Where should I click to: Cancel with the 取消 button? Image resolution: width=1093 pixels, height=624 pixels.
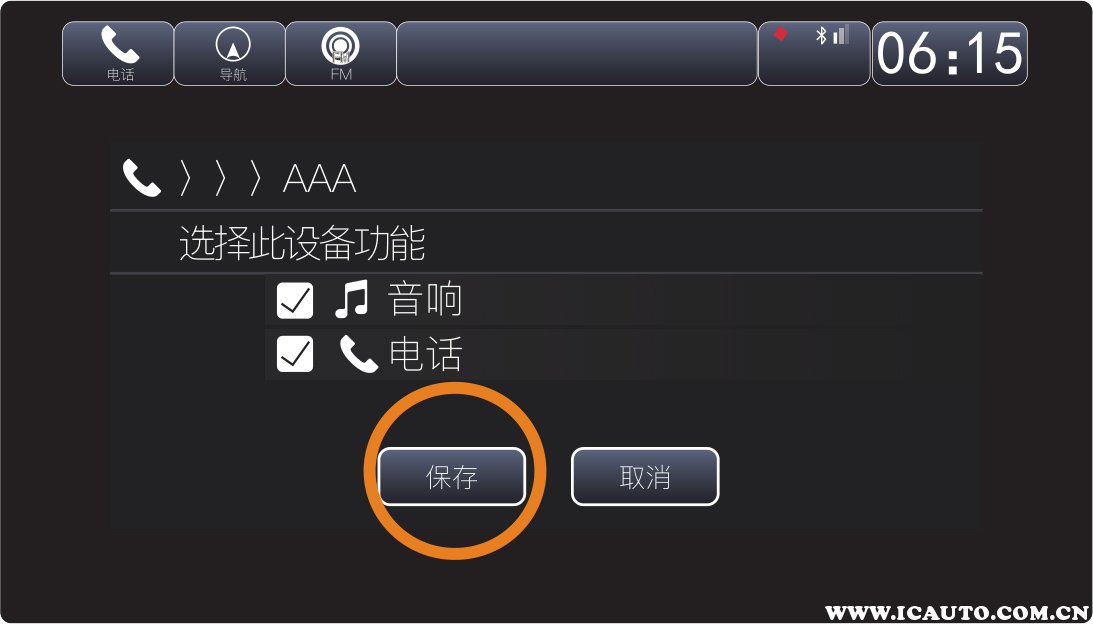(645, 477)
